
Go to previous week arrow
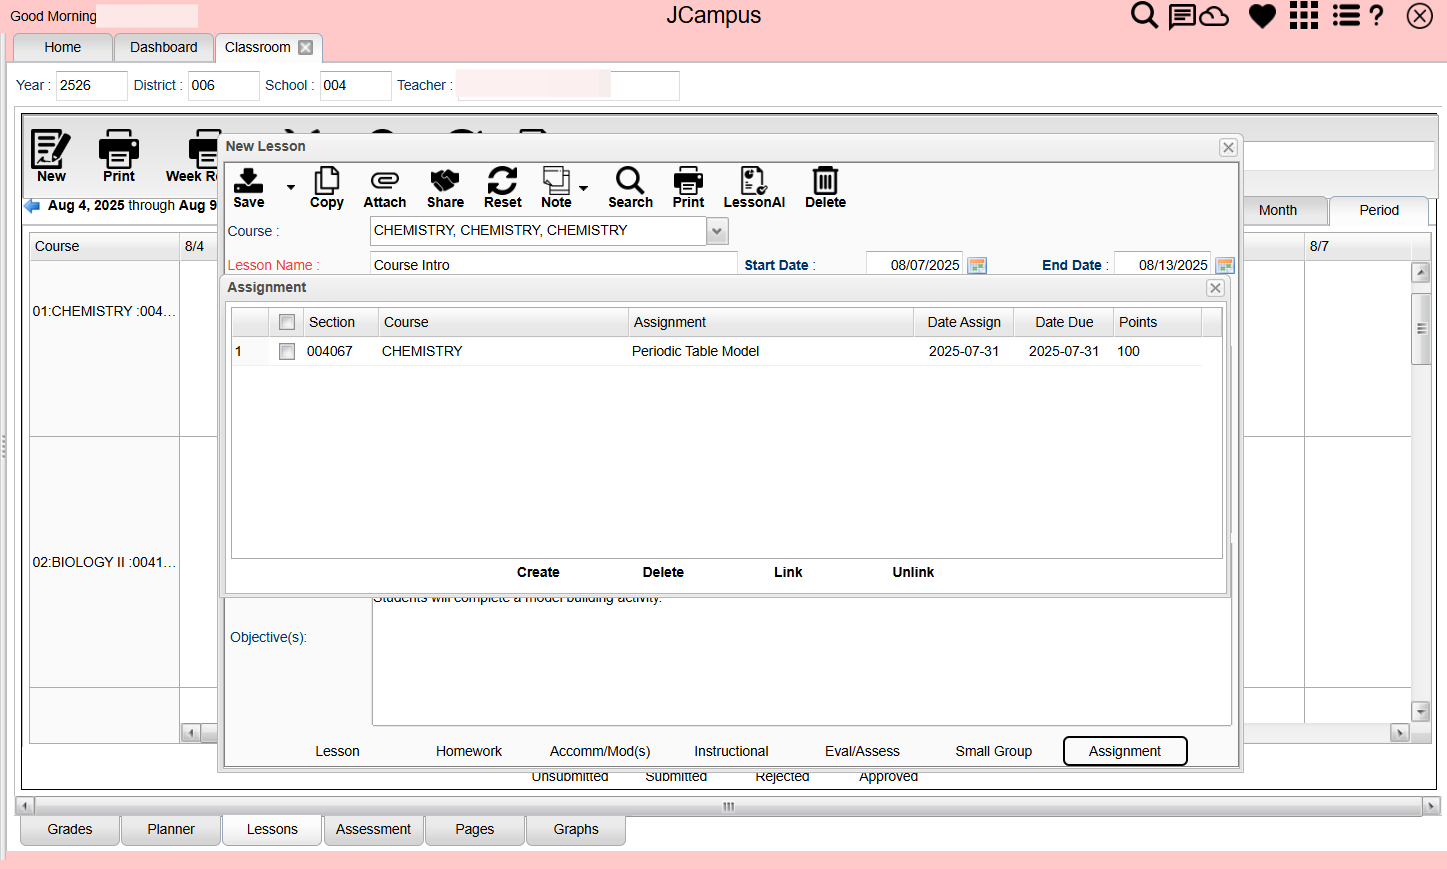[32, 206]
